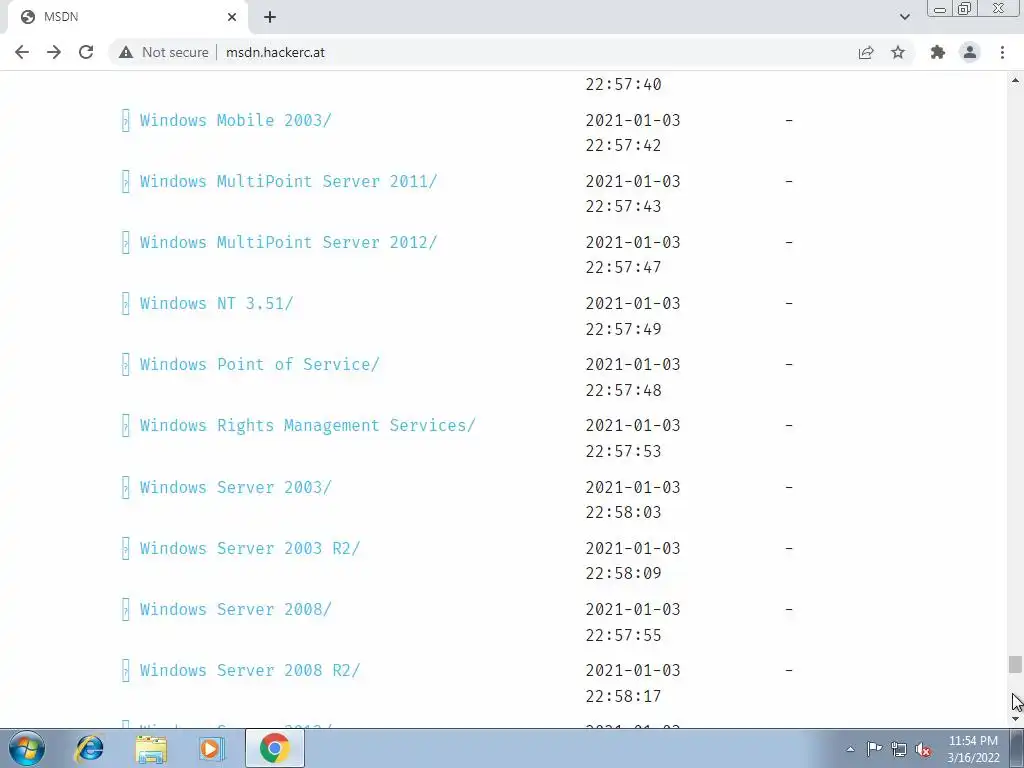Open Windows Mobile 2003/ folder link
This screenshot has width=1024, height=768.
click(x=235, y=120)
